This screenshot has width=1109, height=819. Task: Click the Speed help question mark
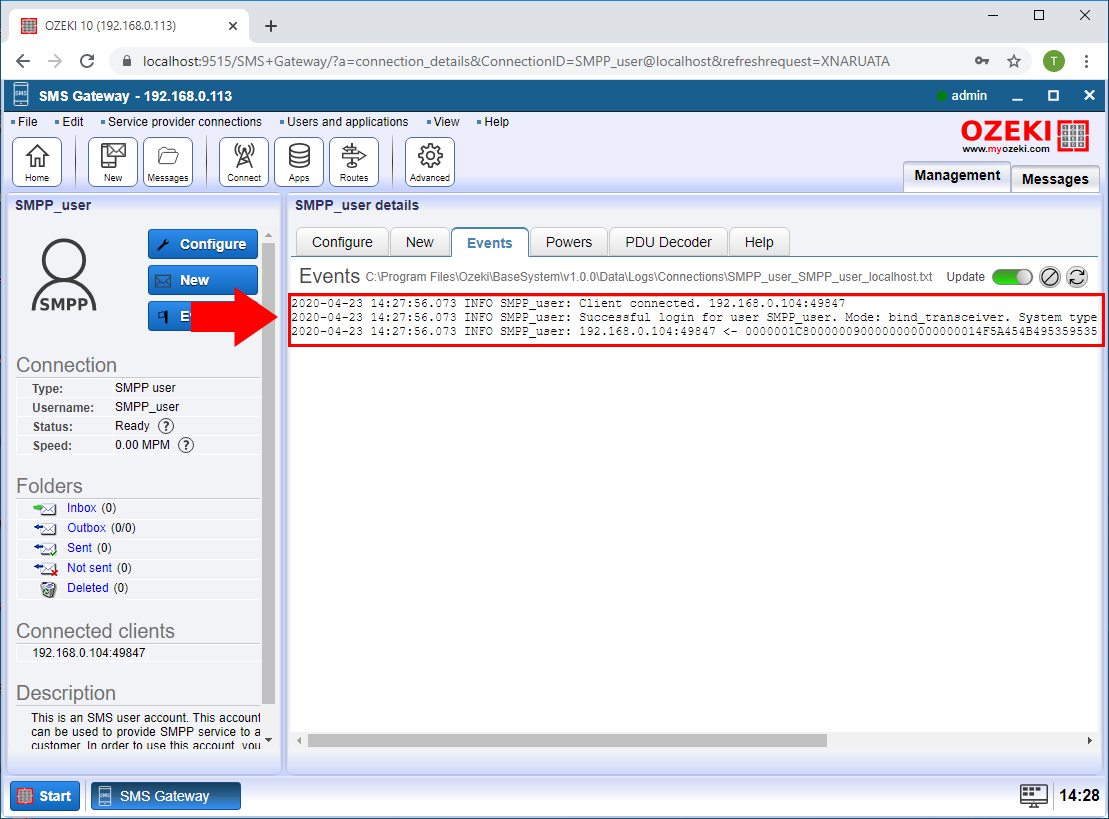(x=185, y=444)
